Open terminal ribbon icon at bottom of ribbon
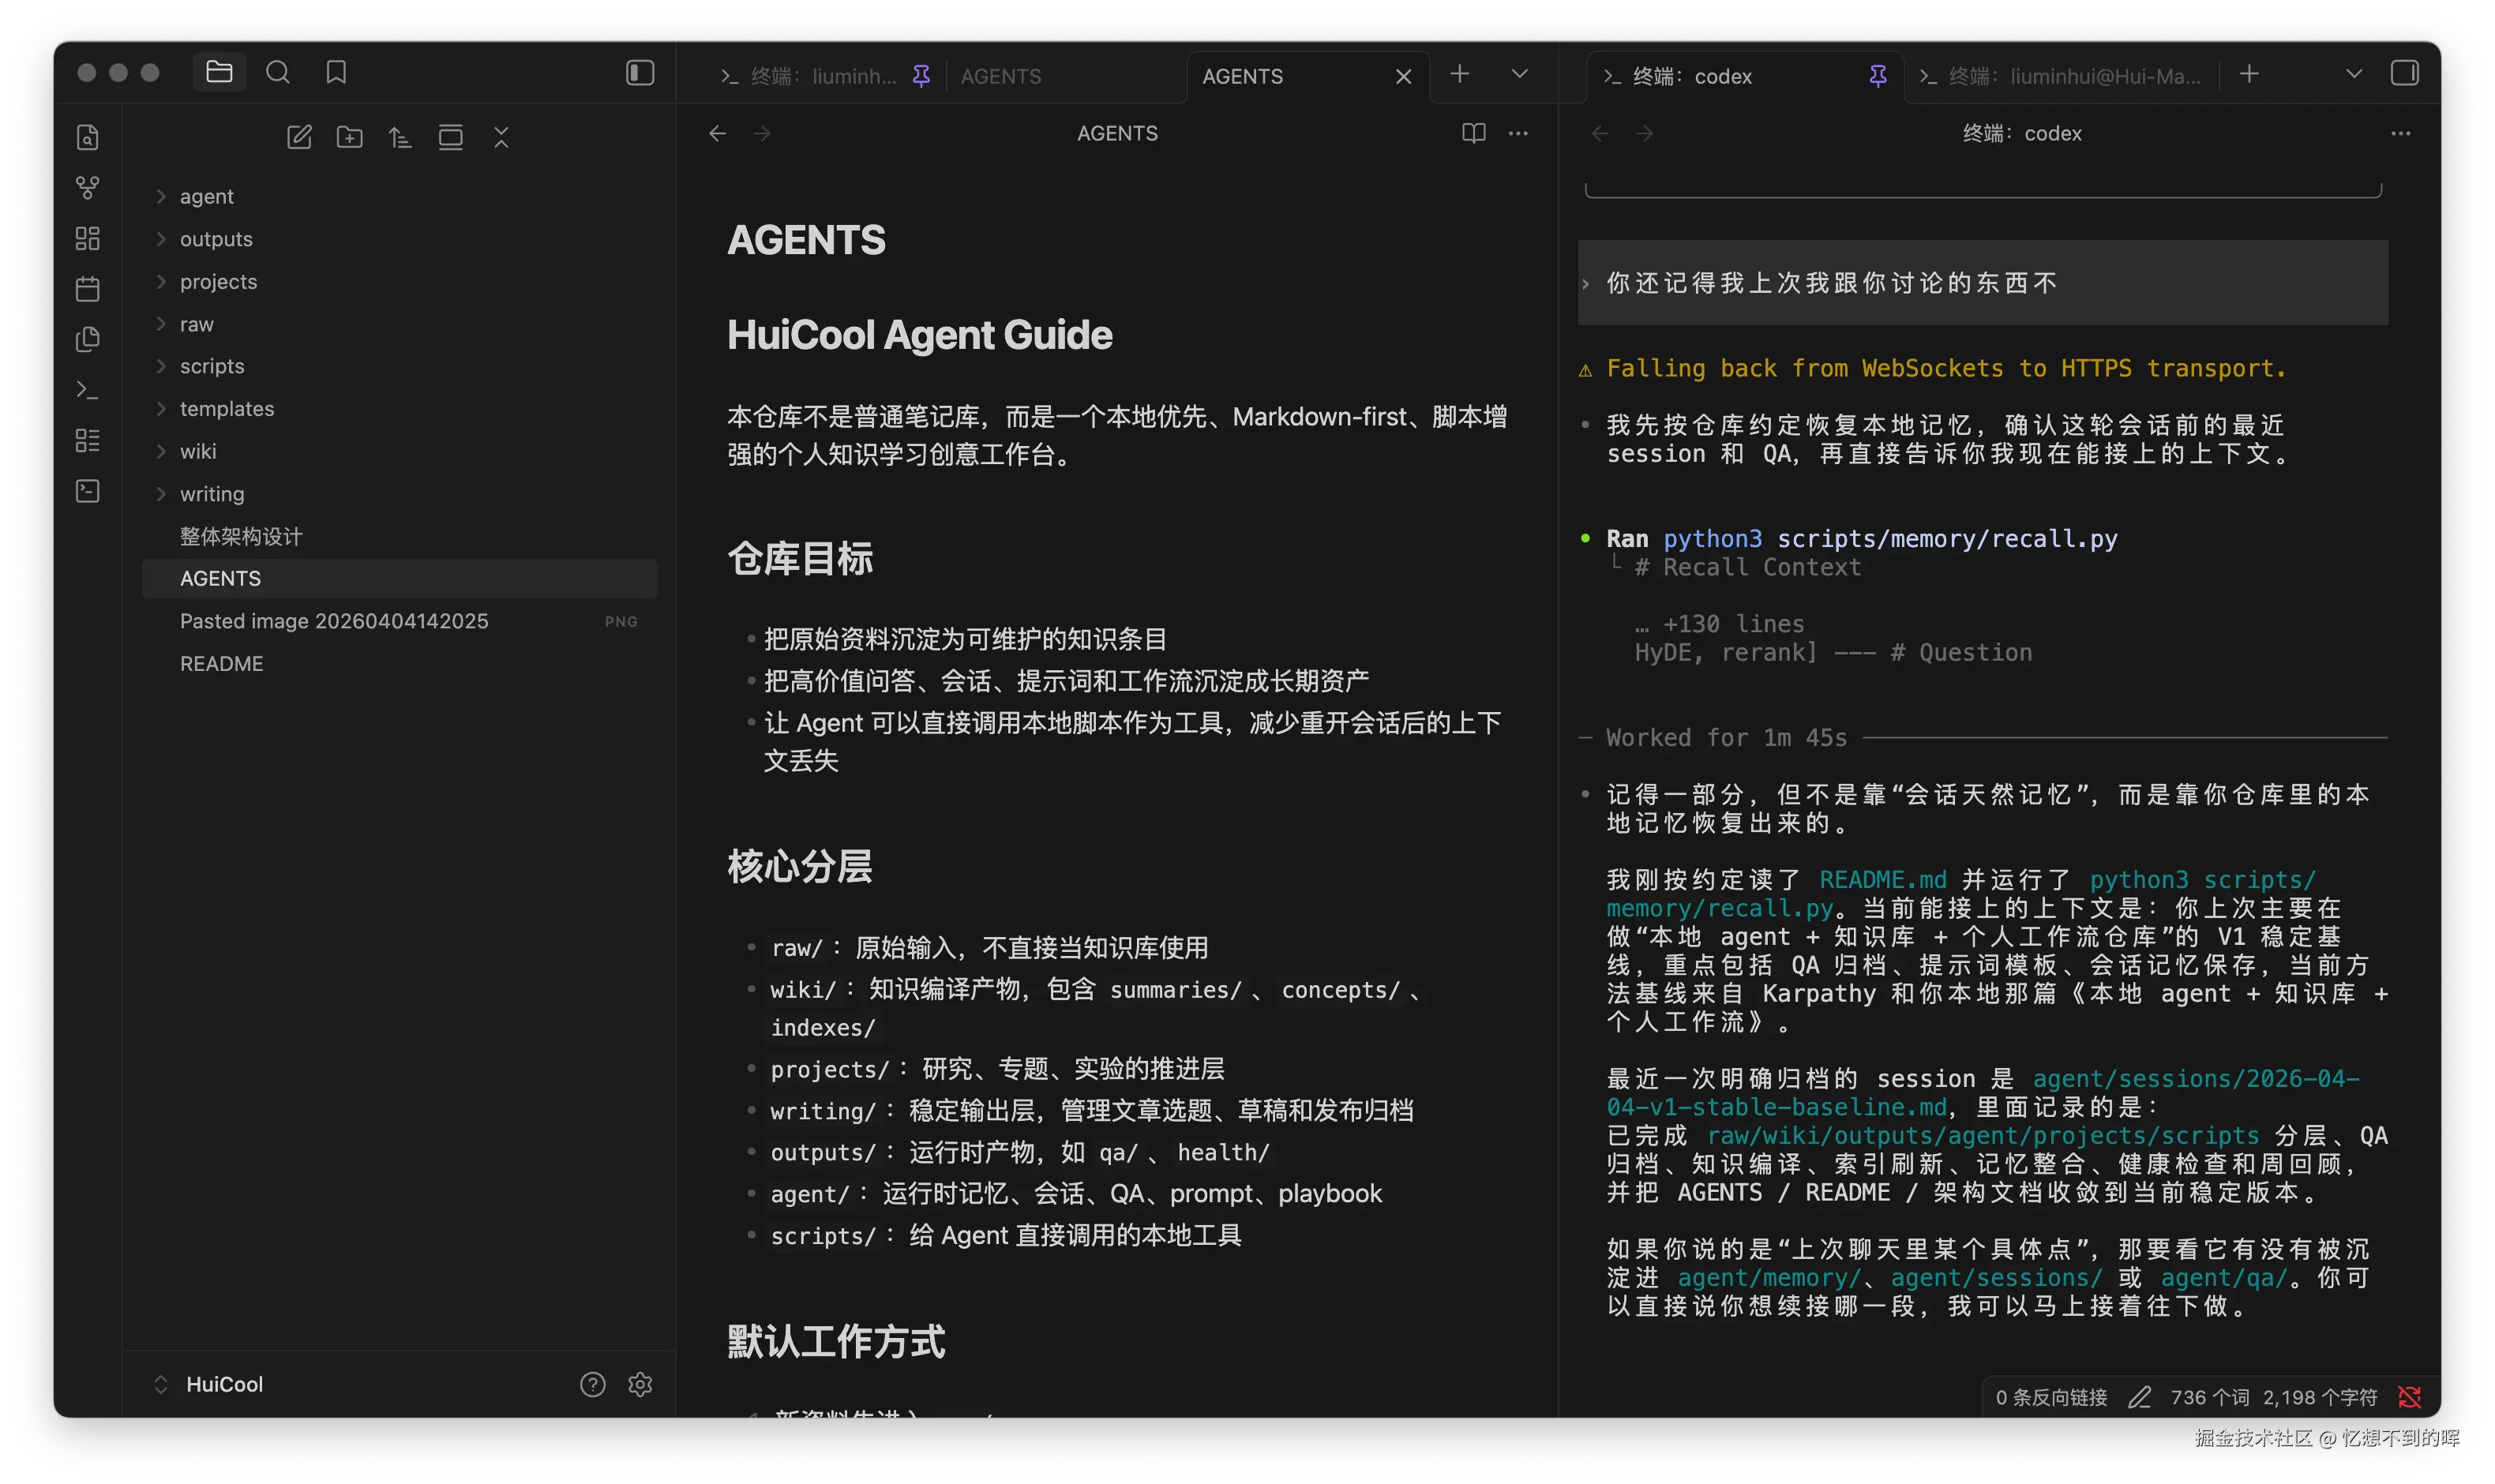 point(88,491)
